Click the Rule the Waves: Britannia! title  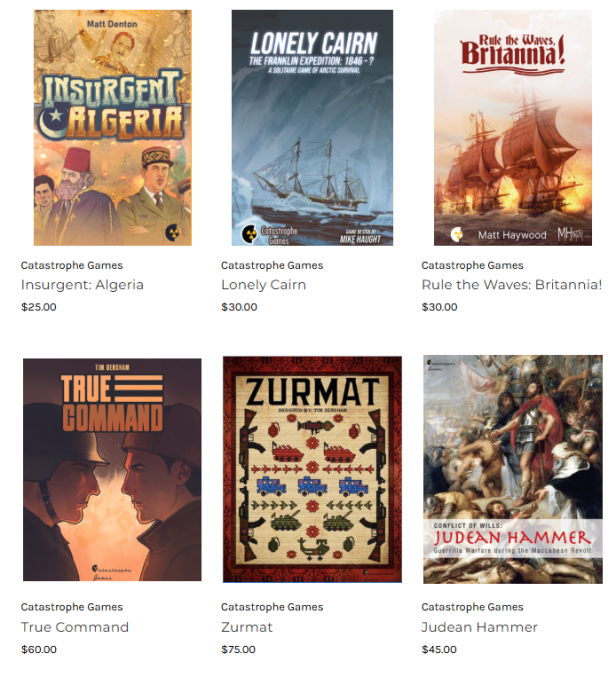point(512,285)
